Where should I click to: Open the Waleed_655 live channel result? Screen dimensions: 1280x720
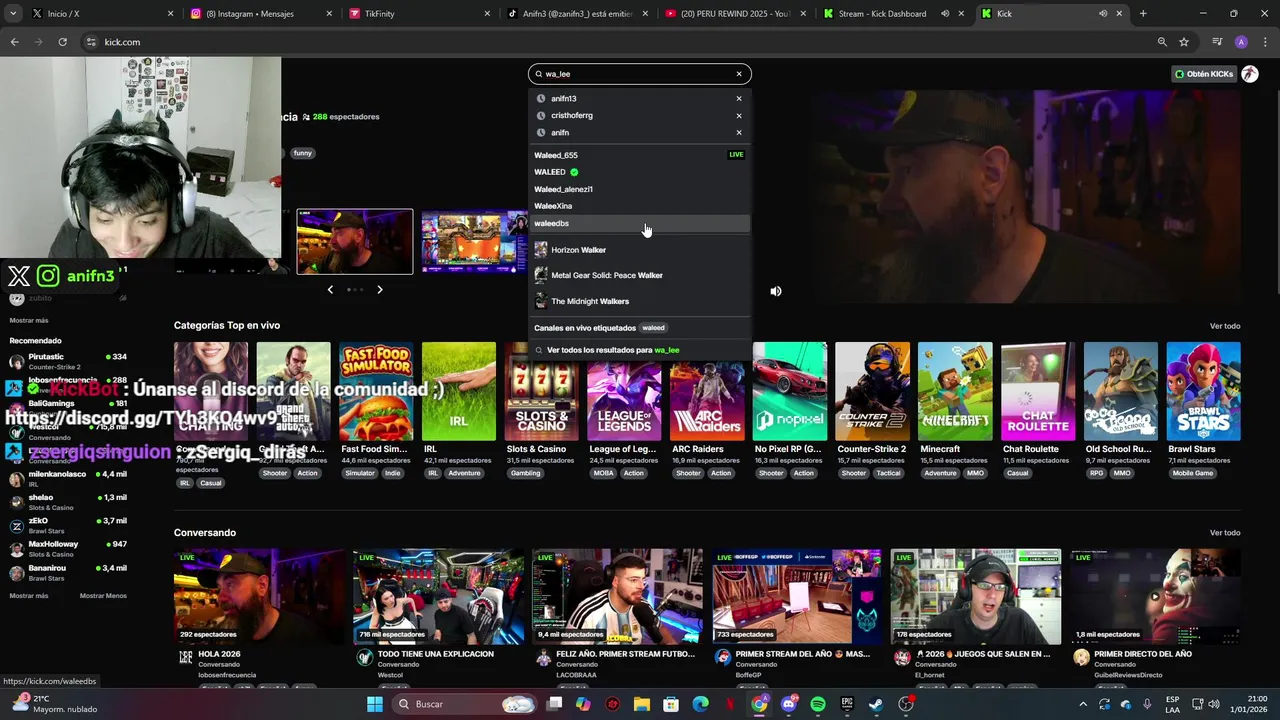(640, 155)
